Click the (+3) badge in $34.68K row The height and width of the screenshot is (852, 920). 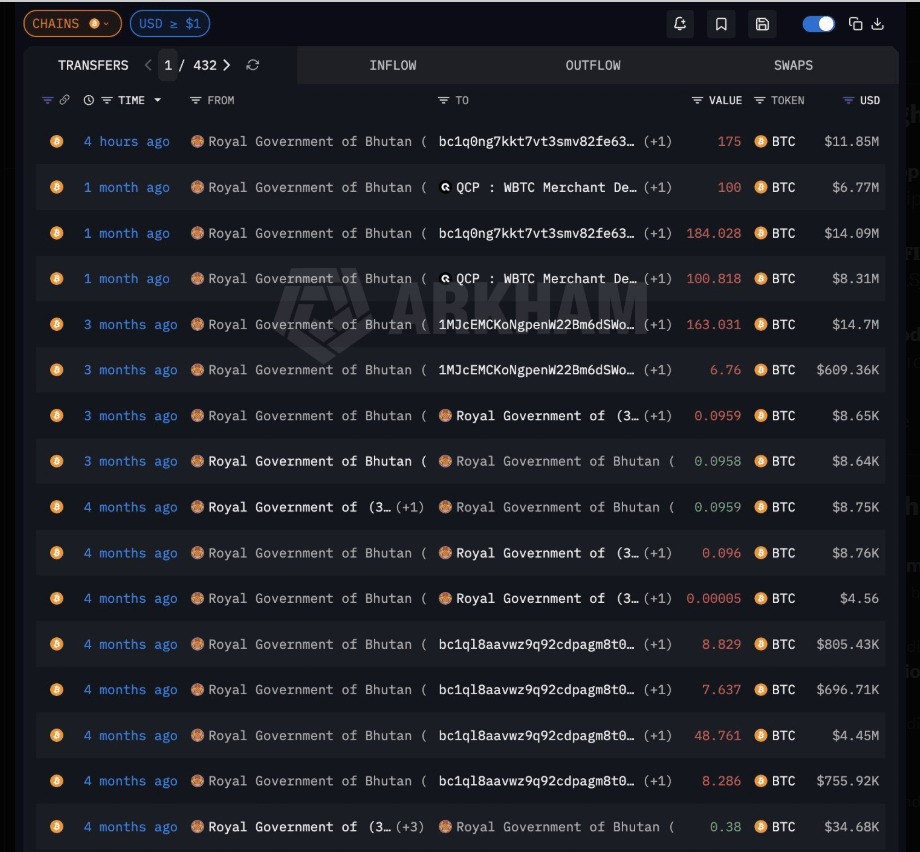410,827
